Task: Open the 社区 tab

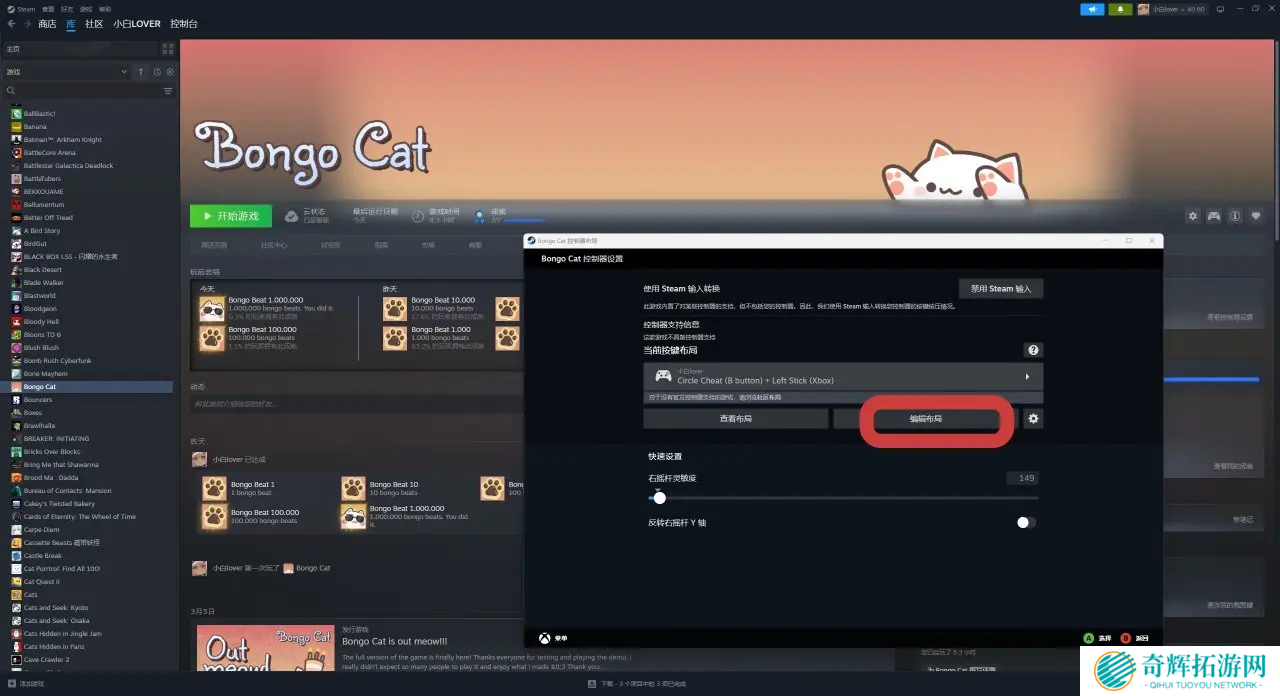Action: 94,23
